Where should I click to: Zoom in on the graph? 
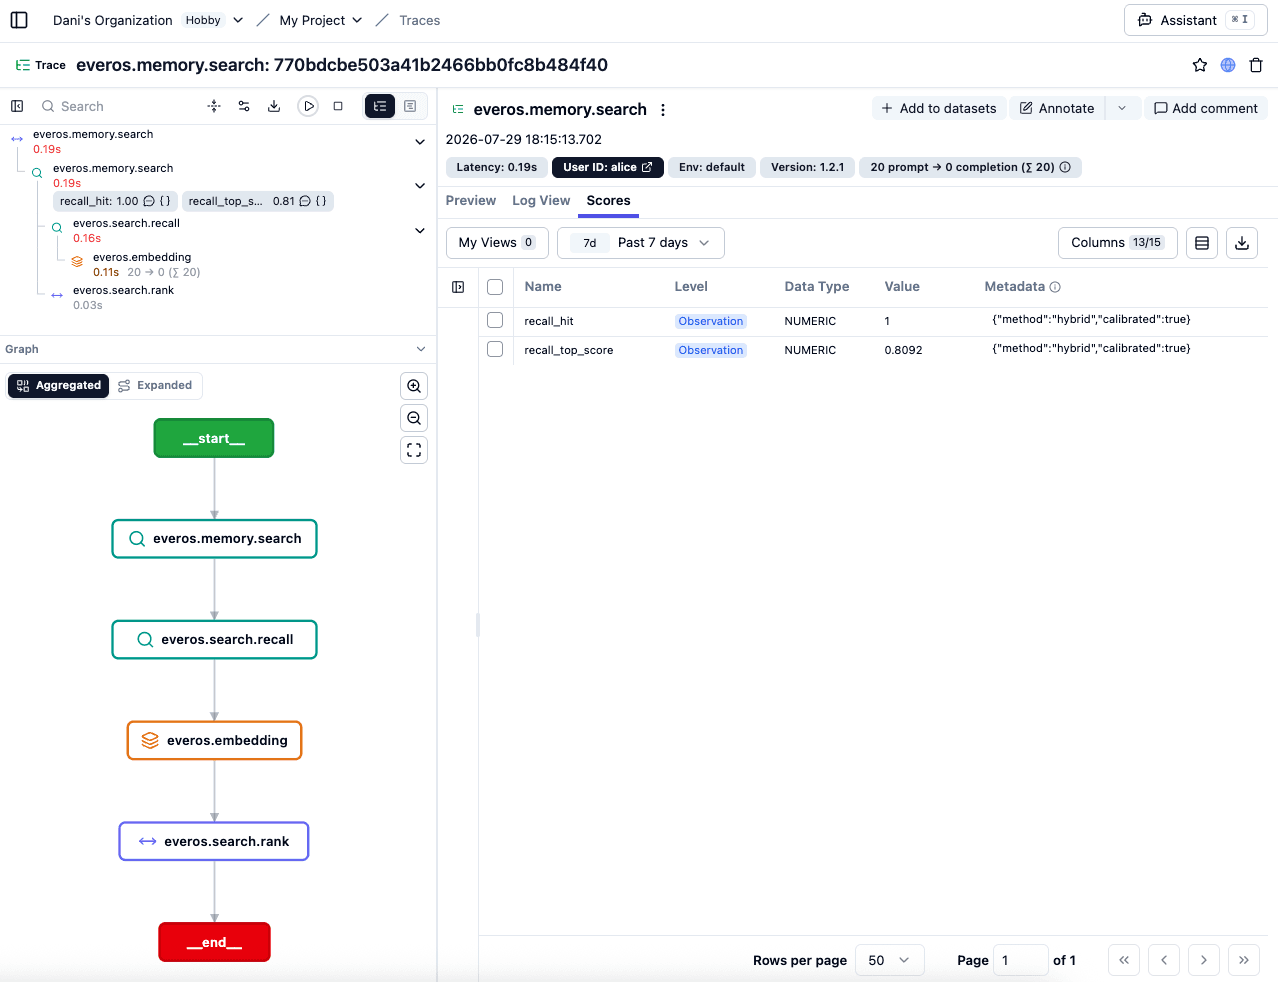(x=414, y=386)
